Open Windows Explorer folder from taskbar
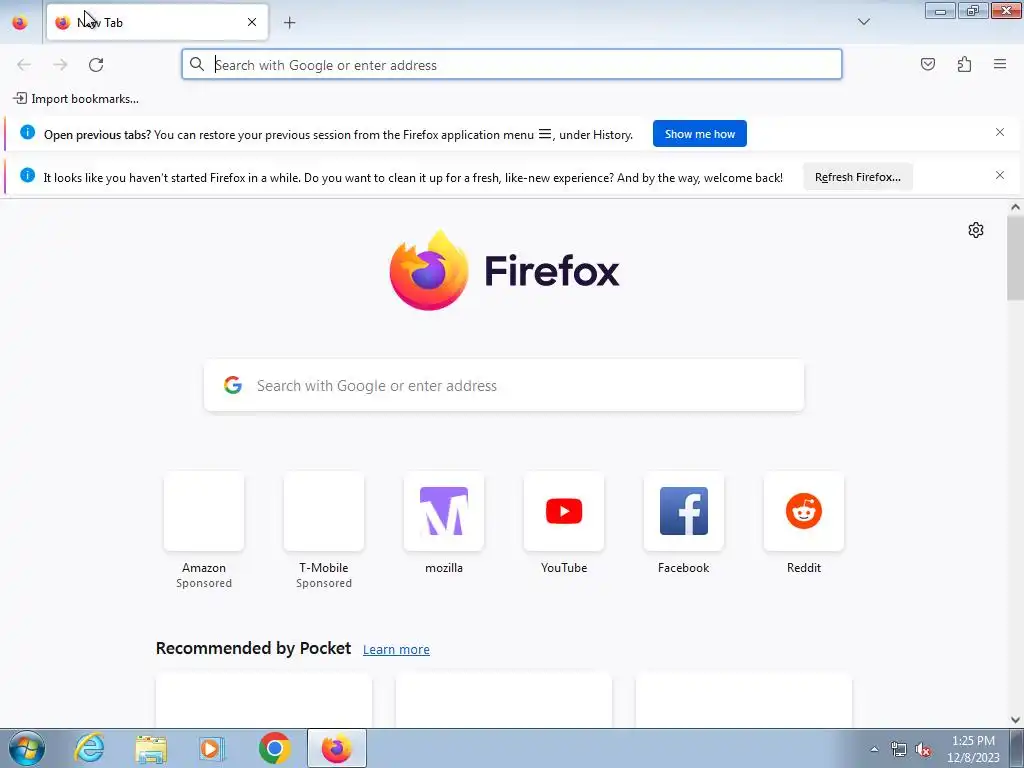Screen dimensions: 1024x768 click(151, 748)
